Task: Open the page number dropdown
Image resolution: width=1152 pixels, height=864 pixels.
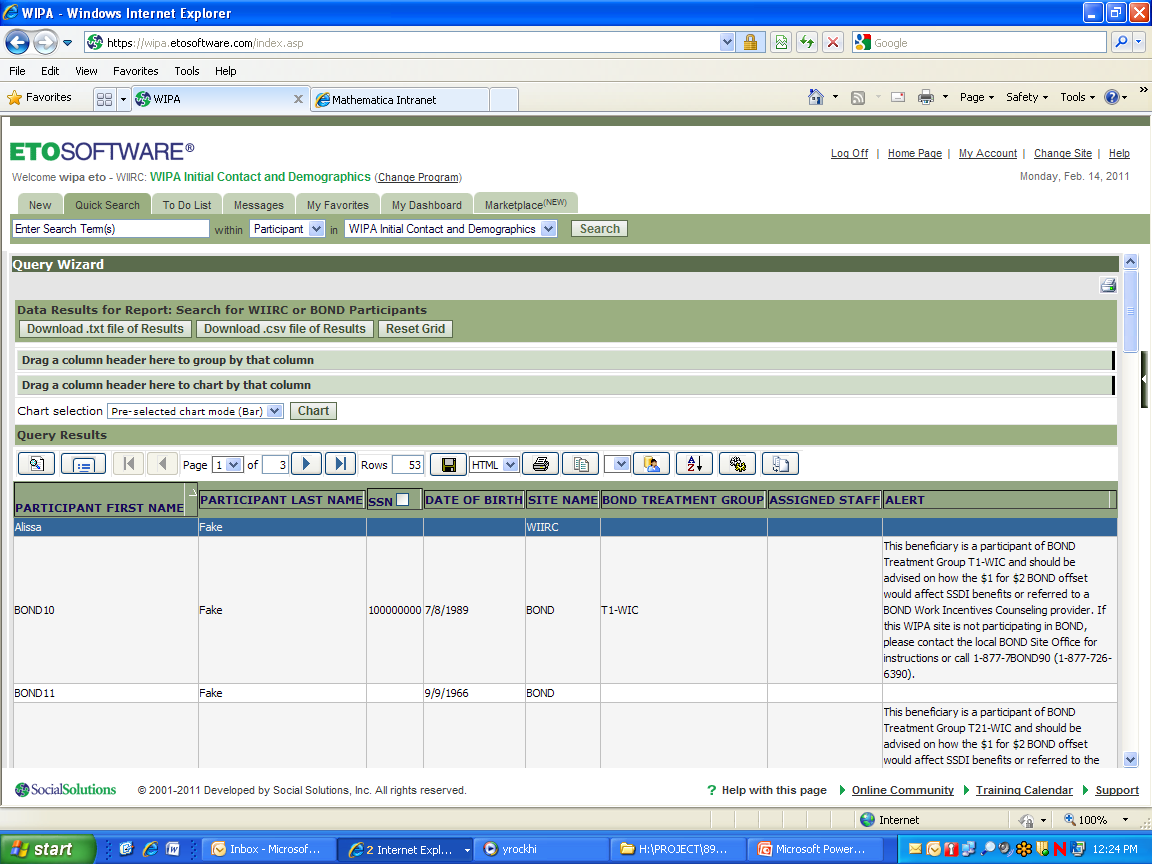Action: click(x=227, y=465)
